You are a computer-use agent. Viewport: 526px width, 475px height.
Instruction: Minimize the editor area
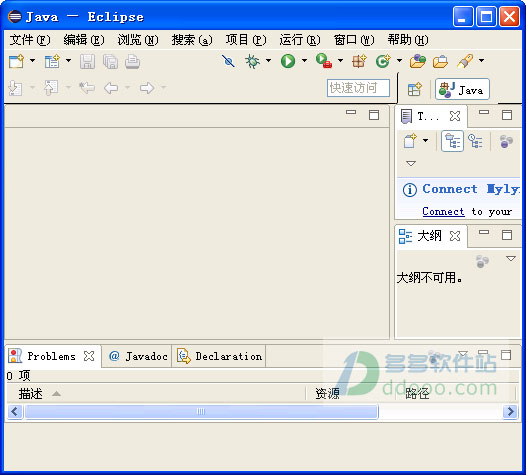351,112
